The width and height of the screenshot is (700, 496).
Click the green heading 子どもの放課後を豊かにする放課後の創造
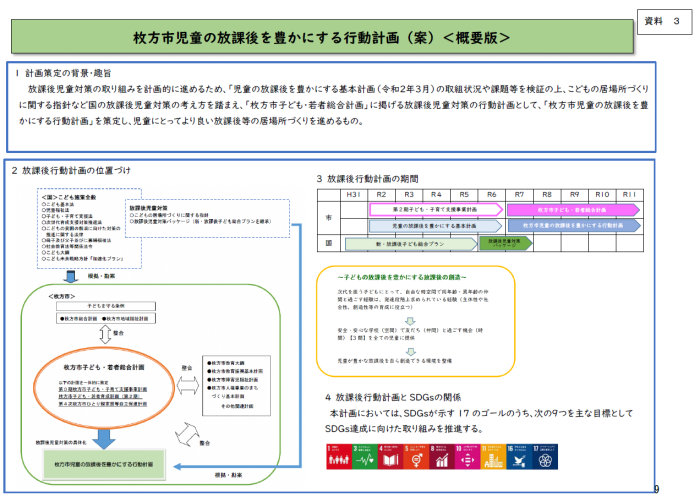402,278
